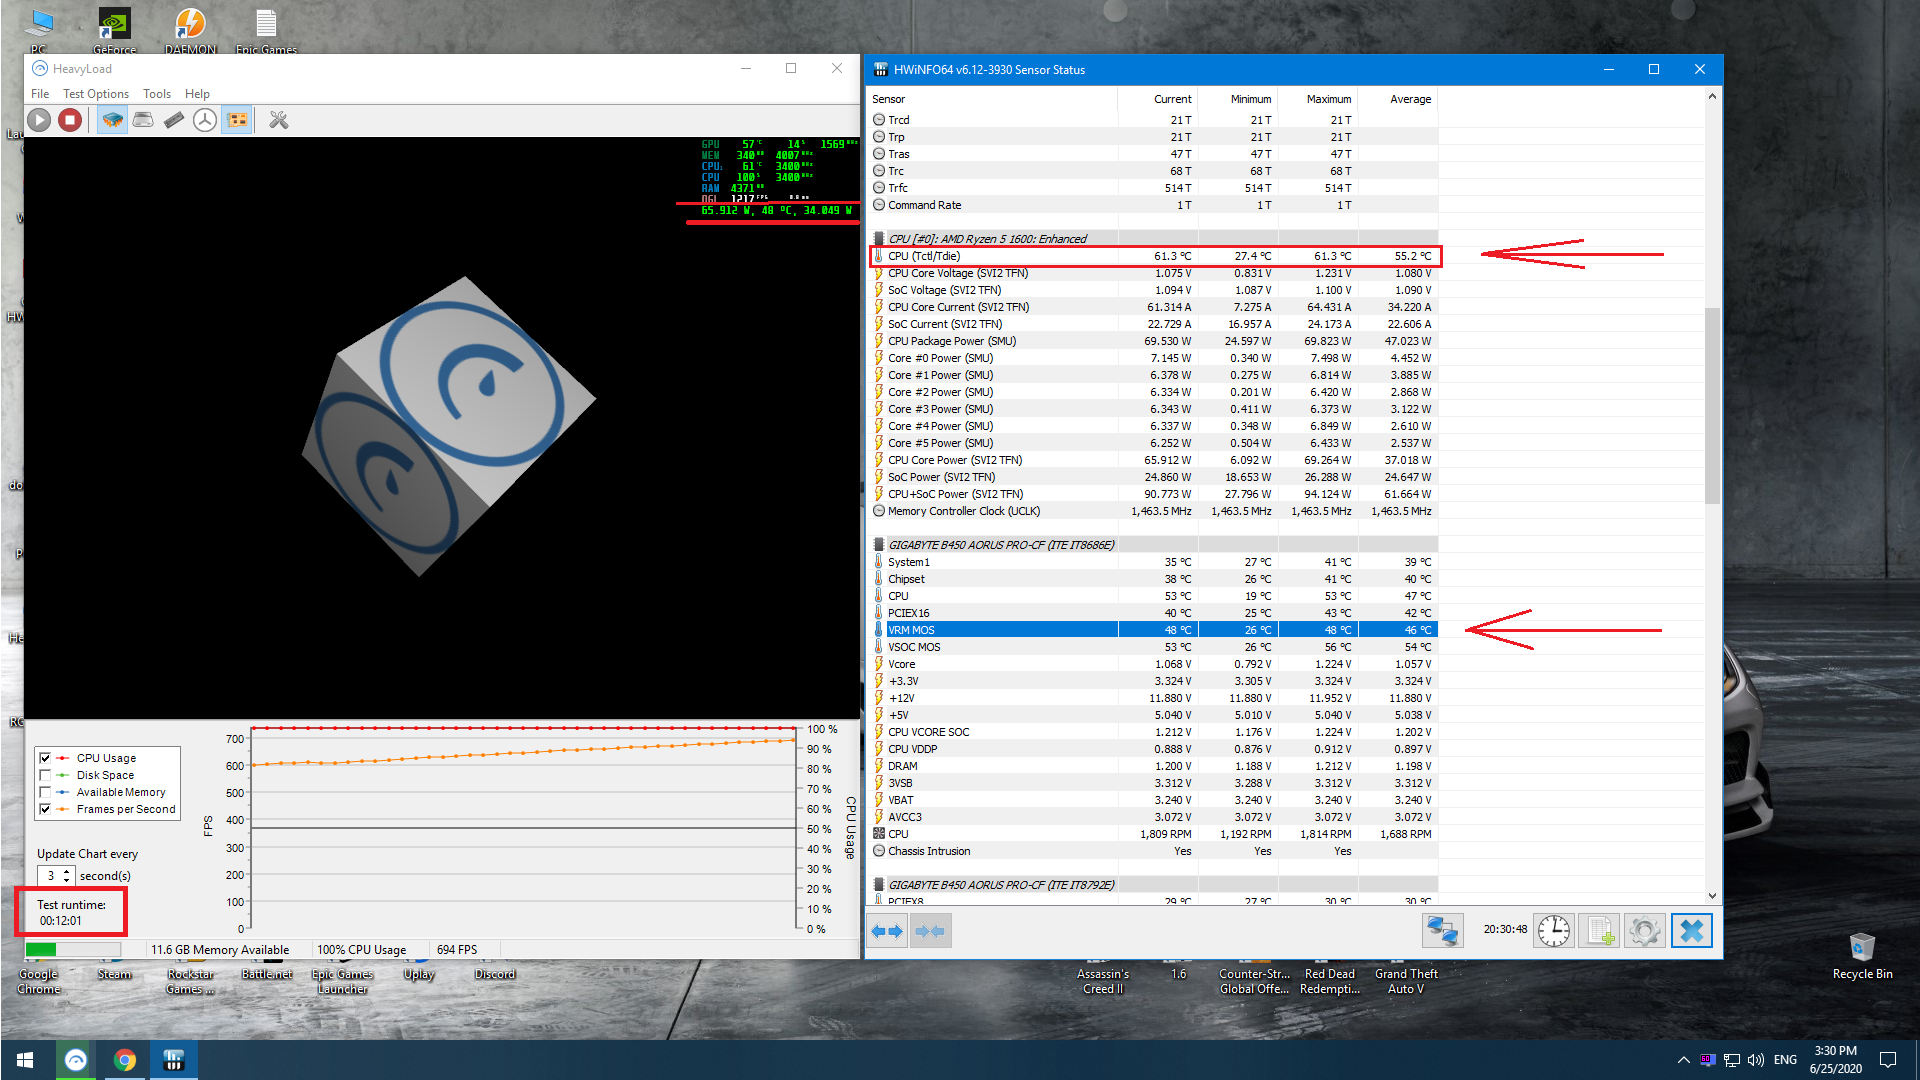Show hidden system tray icons
The image size is (1920, 1080).
coord(1683,1060)
